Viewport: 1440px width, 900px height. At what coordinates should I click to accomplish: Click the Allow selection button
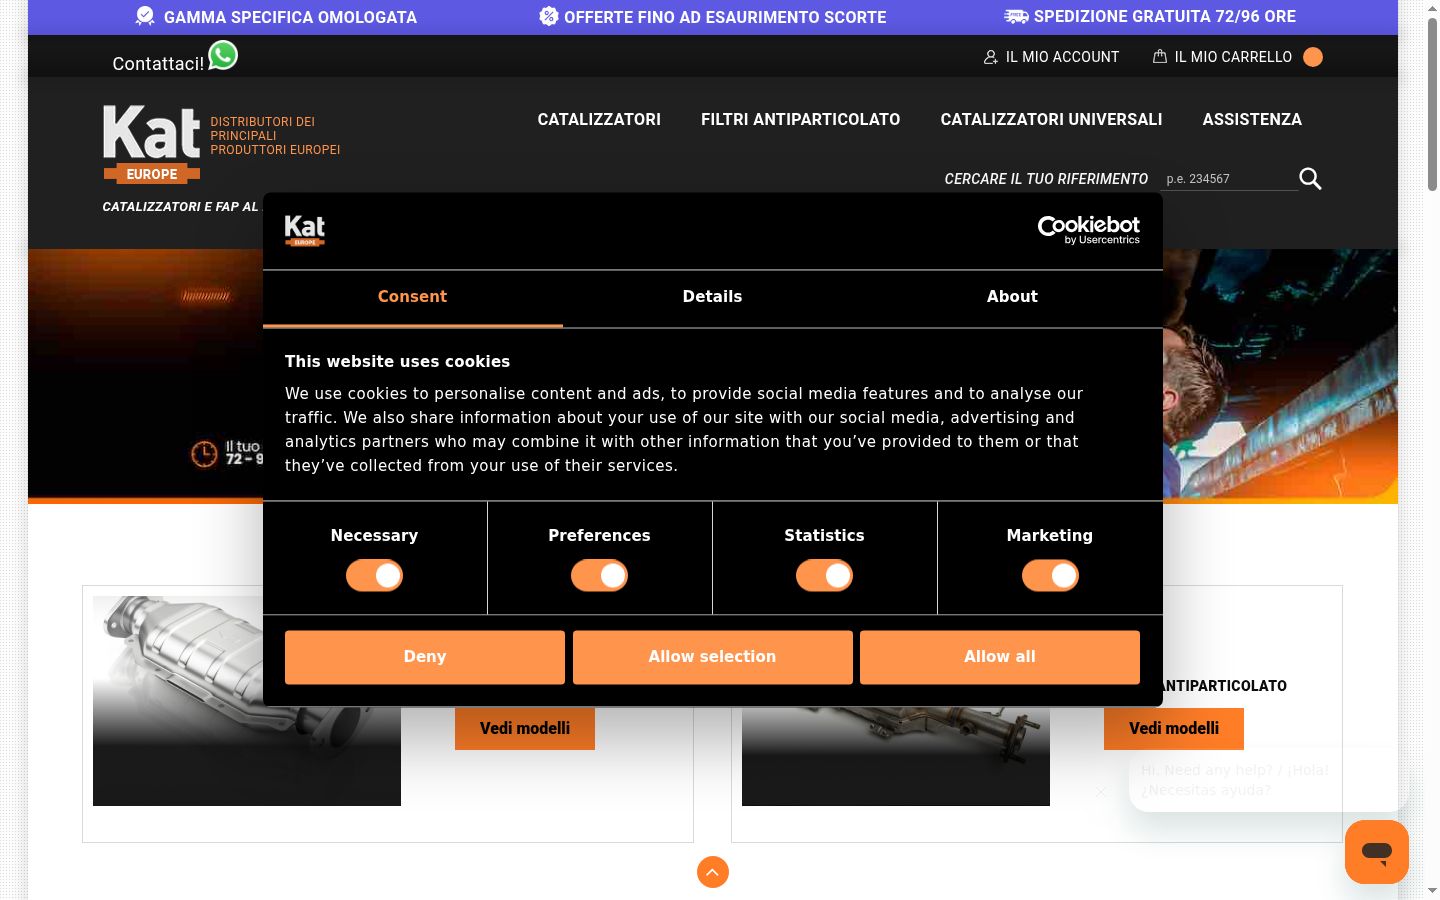(x=712, y=657)
